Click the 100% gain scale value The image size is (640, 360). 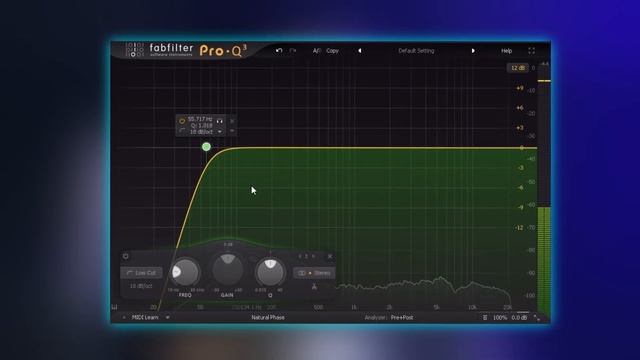click(500, 317)
